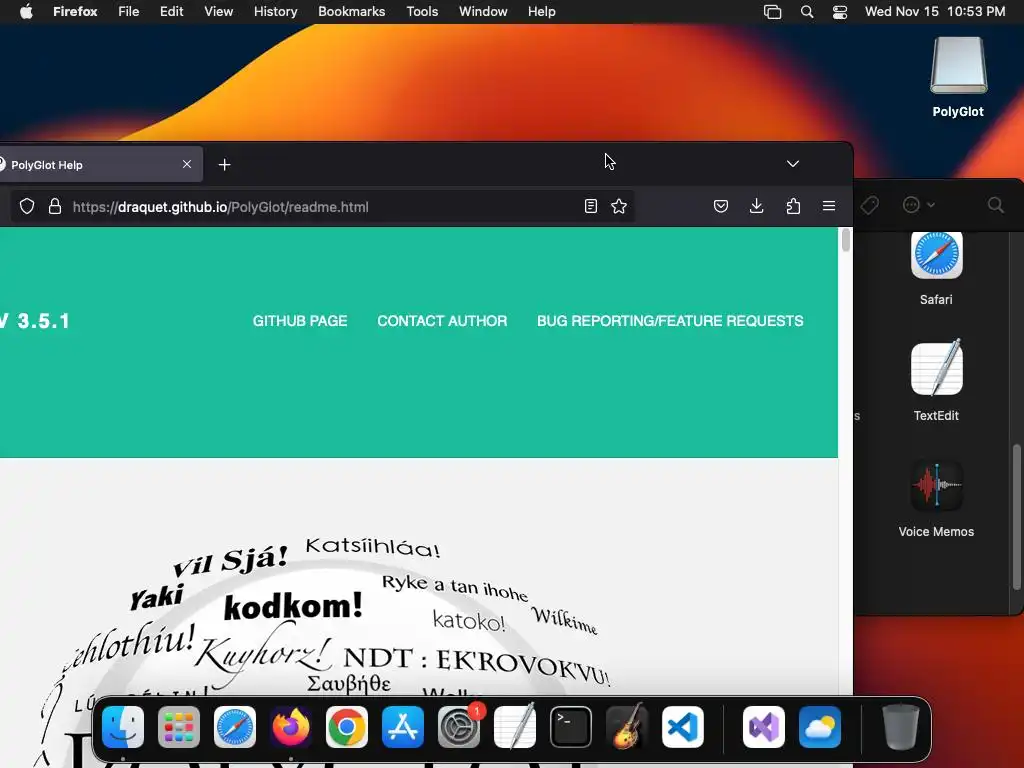Click the menu bar date and time
The height and width of the screenshot is (768, 1024).
tap(935, 12)
